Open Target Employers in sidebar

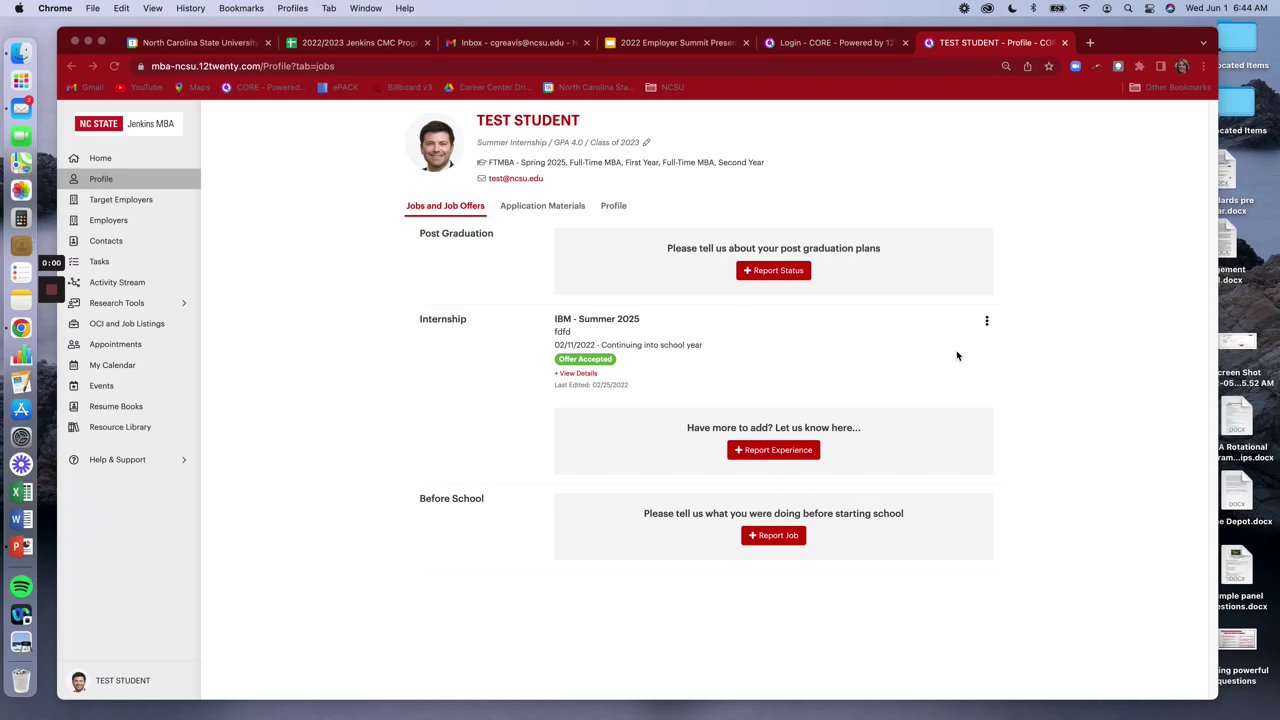coord(121,200)
